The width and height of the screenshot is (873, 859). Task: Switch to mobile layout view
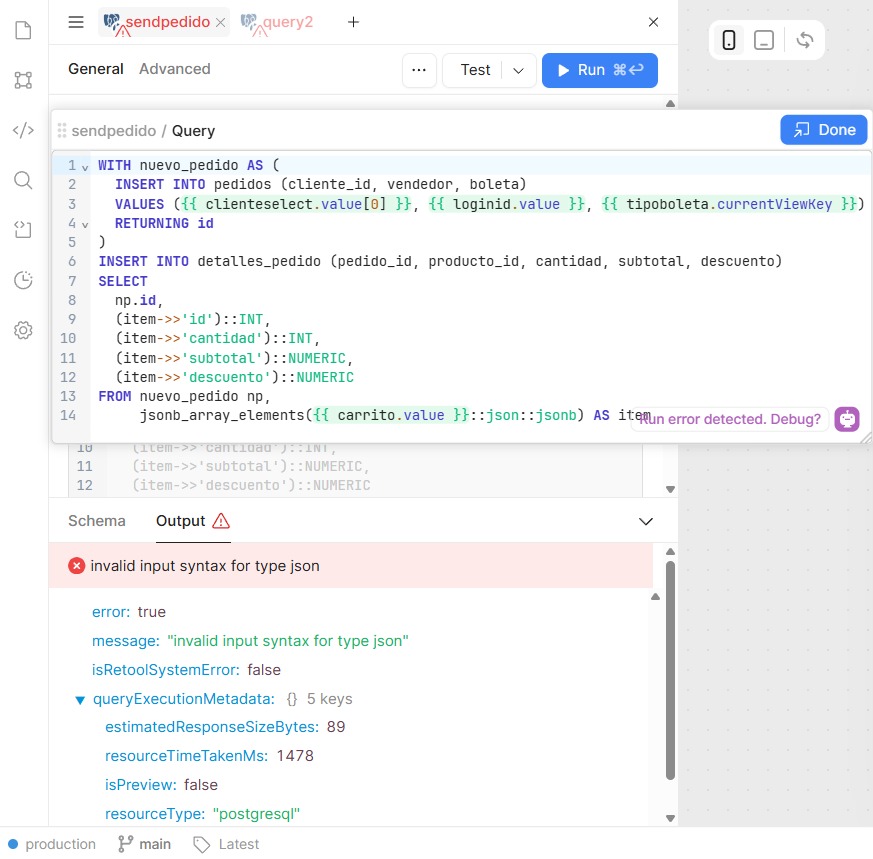click(x=729, y=40)
